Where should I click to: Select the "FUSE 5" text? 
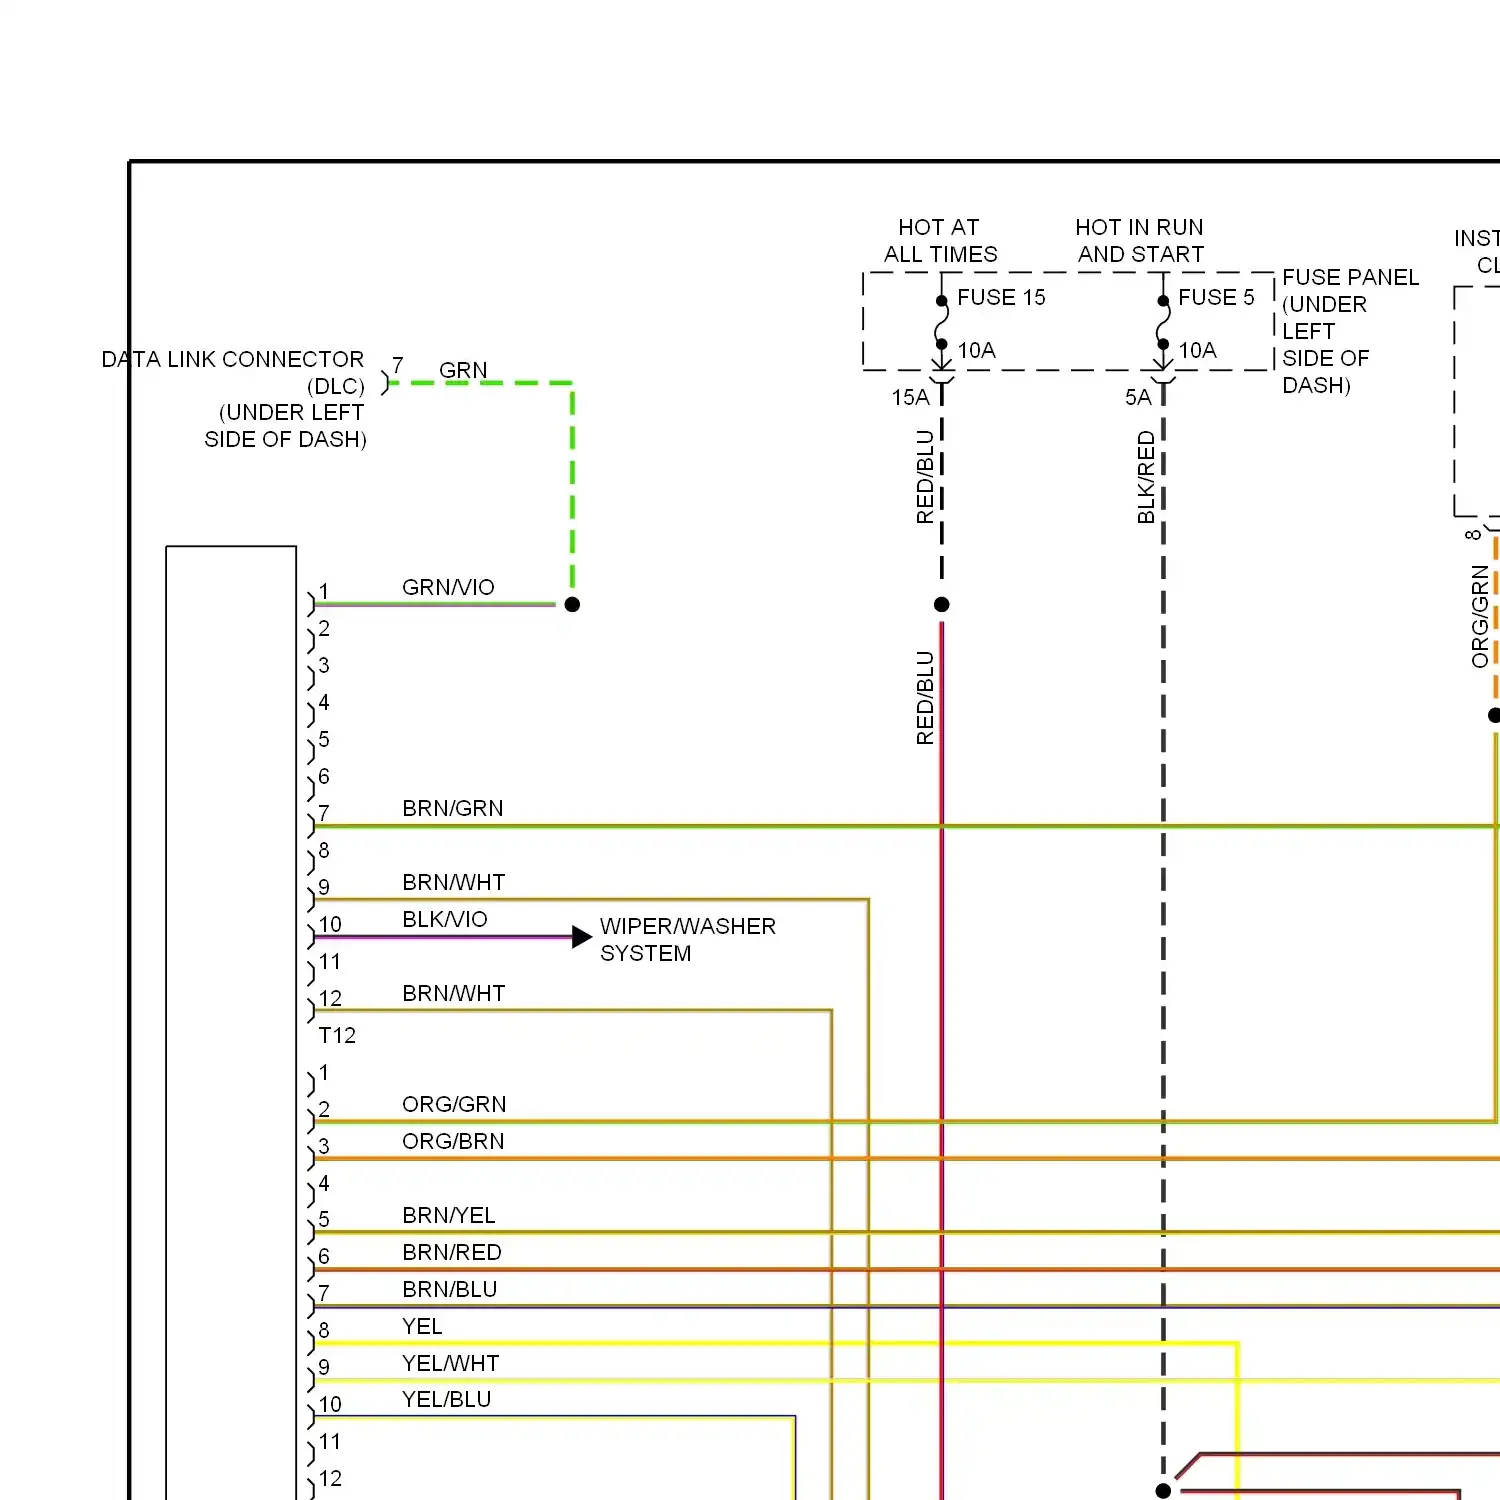[x=1216, y=297]
